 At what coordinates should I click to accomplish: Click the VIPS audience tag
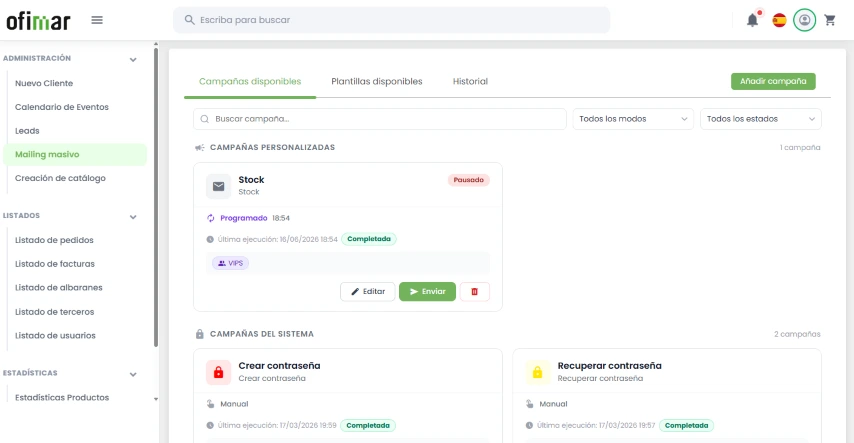230,263
